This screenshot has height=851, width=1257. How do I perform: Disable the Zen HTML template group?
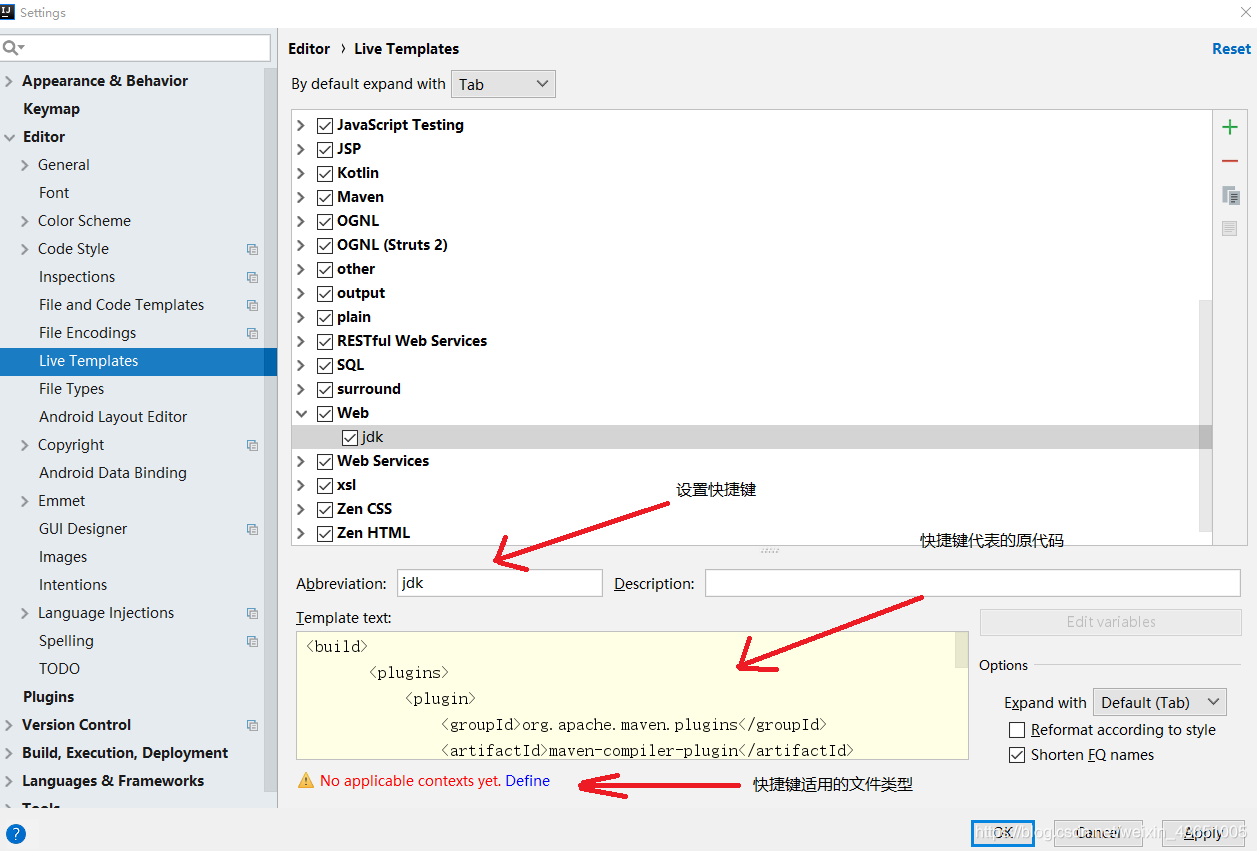(x=325, y=533)
